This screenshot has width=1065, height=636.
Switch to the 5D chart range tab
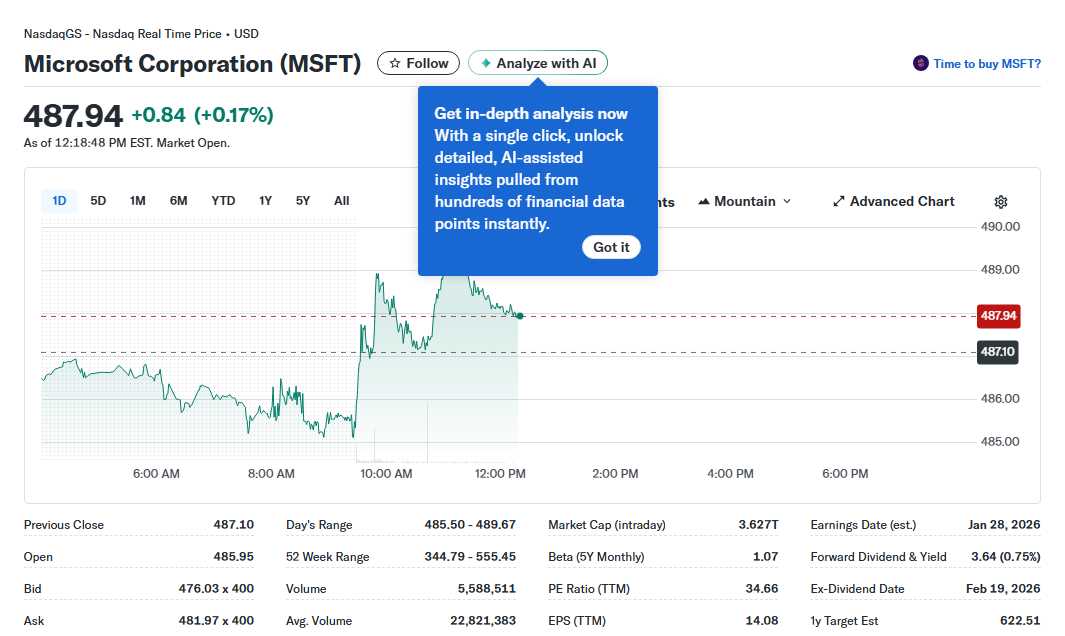click(x=98, y=200)
